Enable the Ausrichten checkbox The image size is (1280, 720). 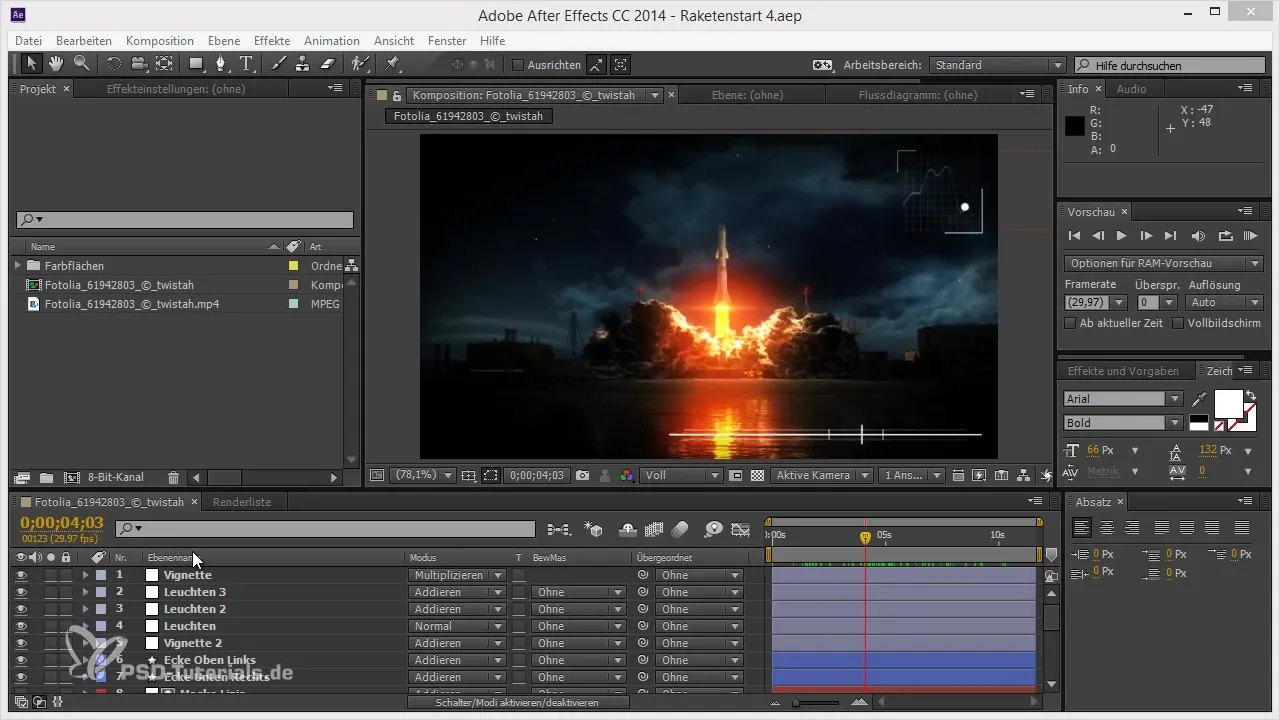(x=518, y=65)
